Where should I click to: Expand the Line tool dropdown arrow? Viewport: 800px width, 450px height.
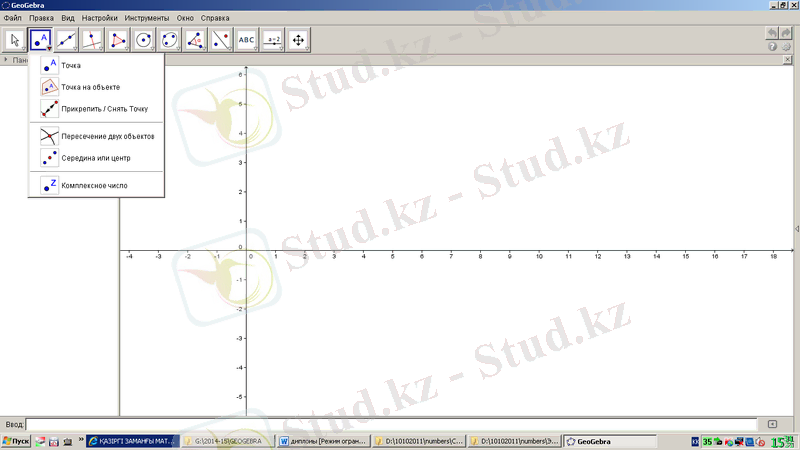point(75,49)
